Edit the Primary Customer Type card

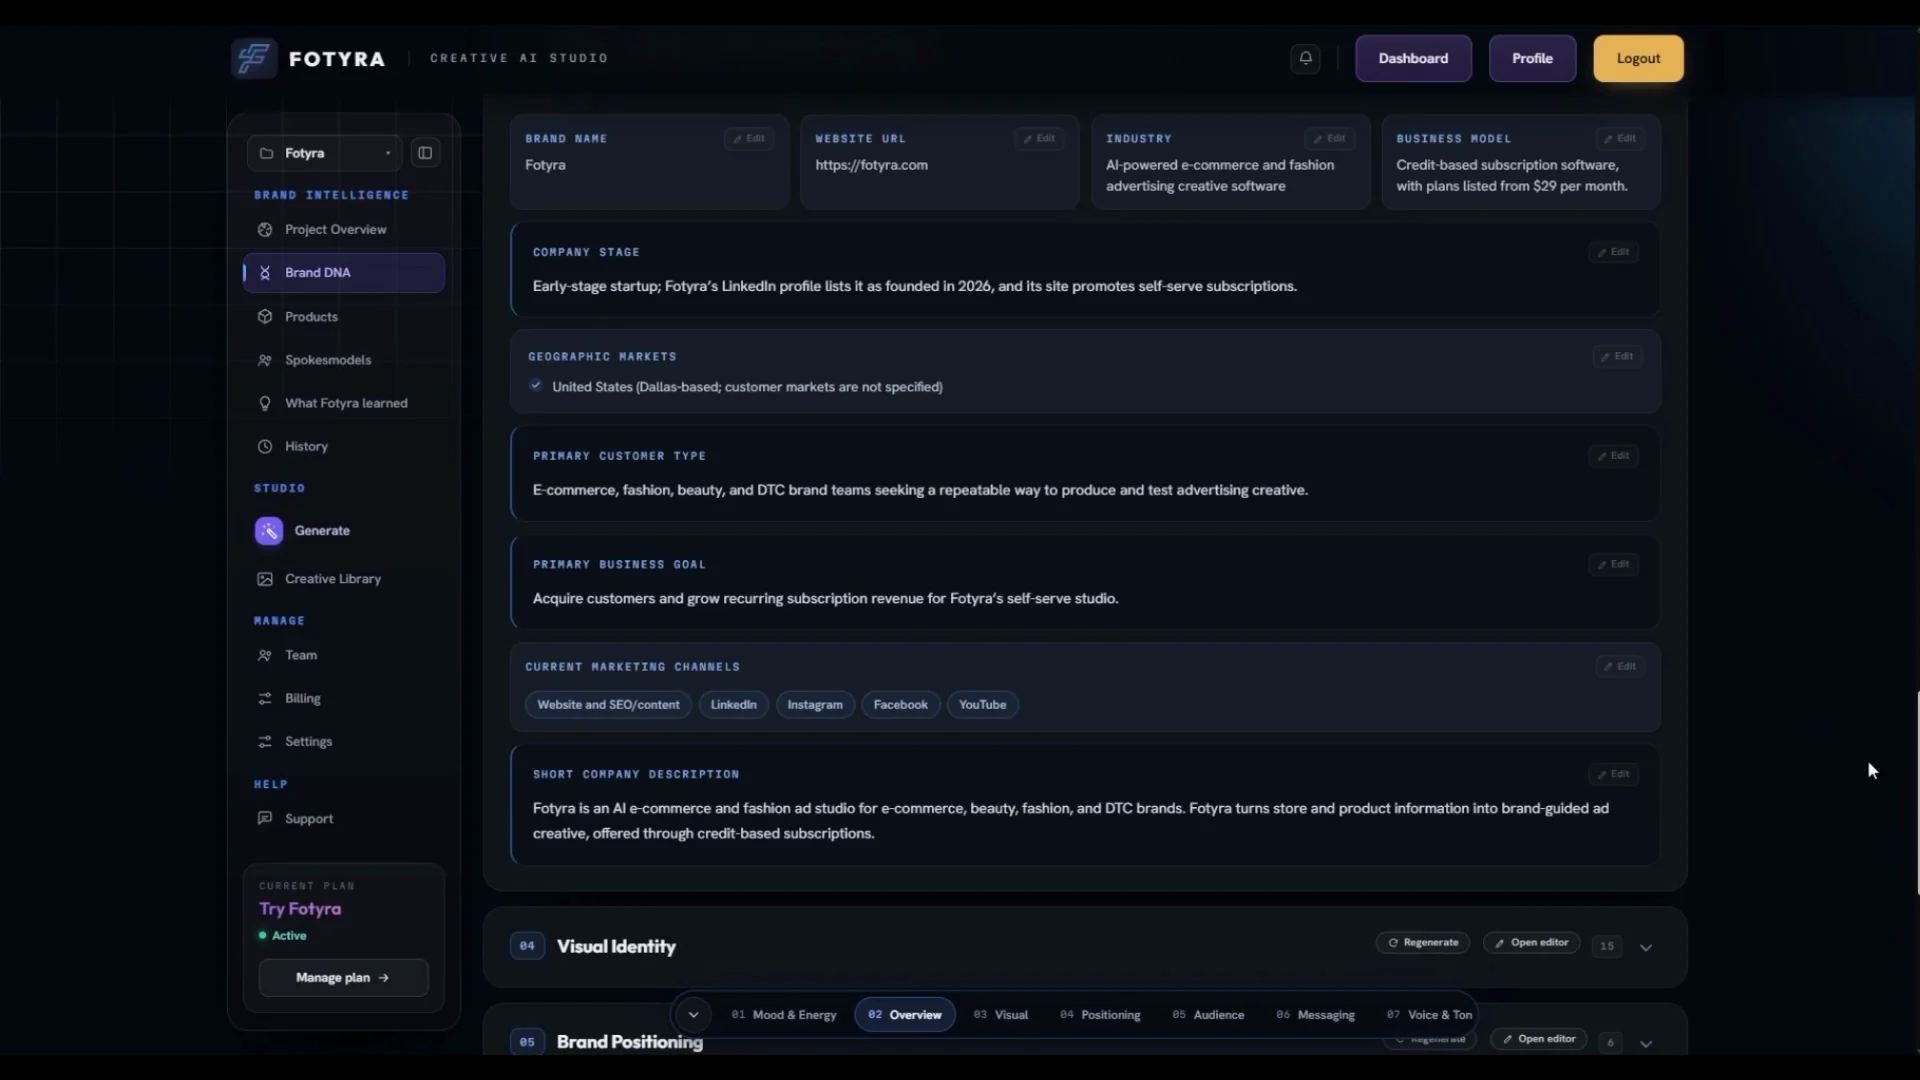click(1613, 456)
